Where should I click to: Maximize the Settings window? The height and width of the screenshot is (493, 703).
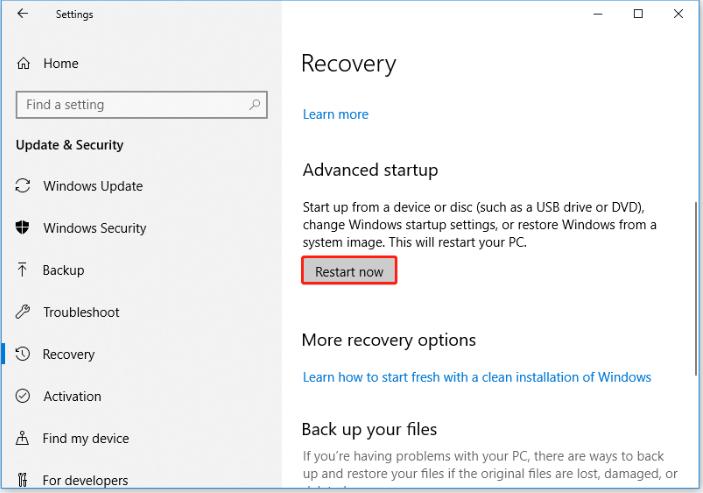point(638,14)
